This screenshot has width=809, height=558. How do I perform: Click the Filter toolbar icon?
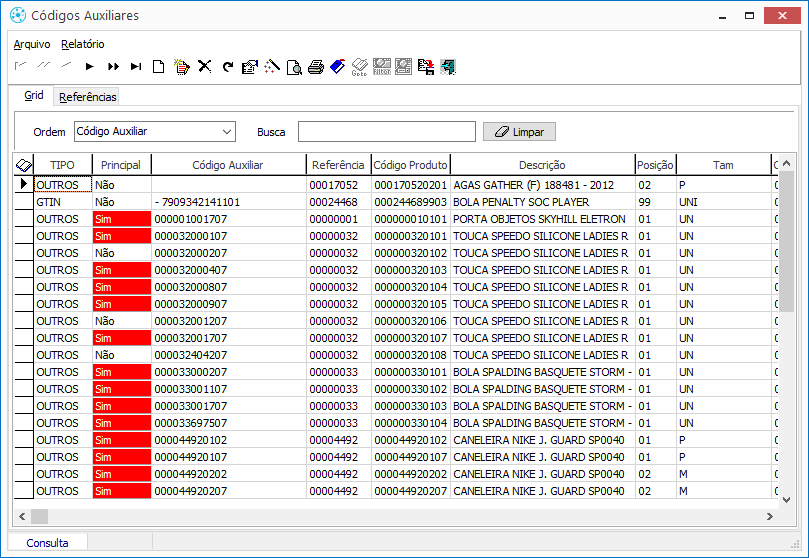pos(382,67)
